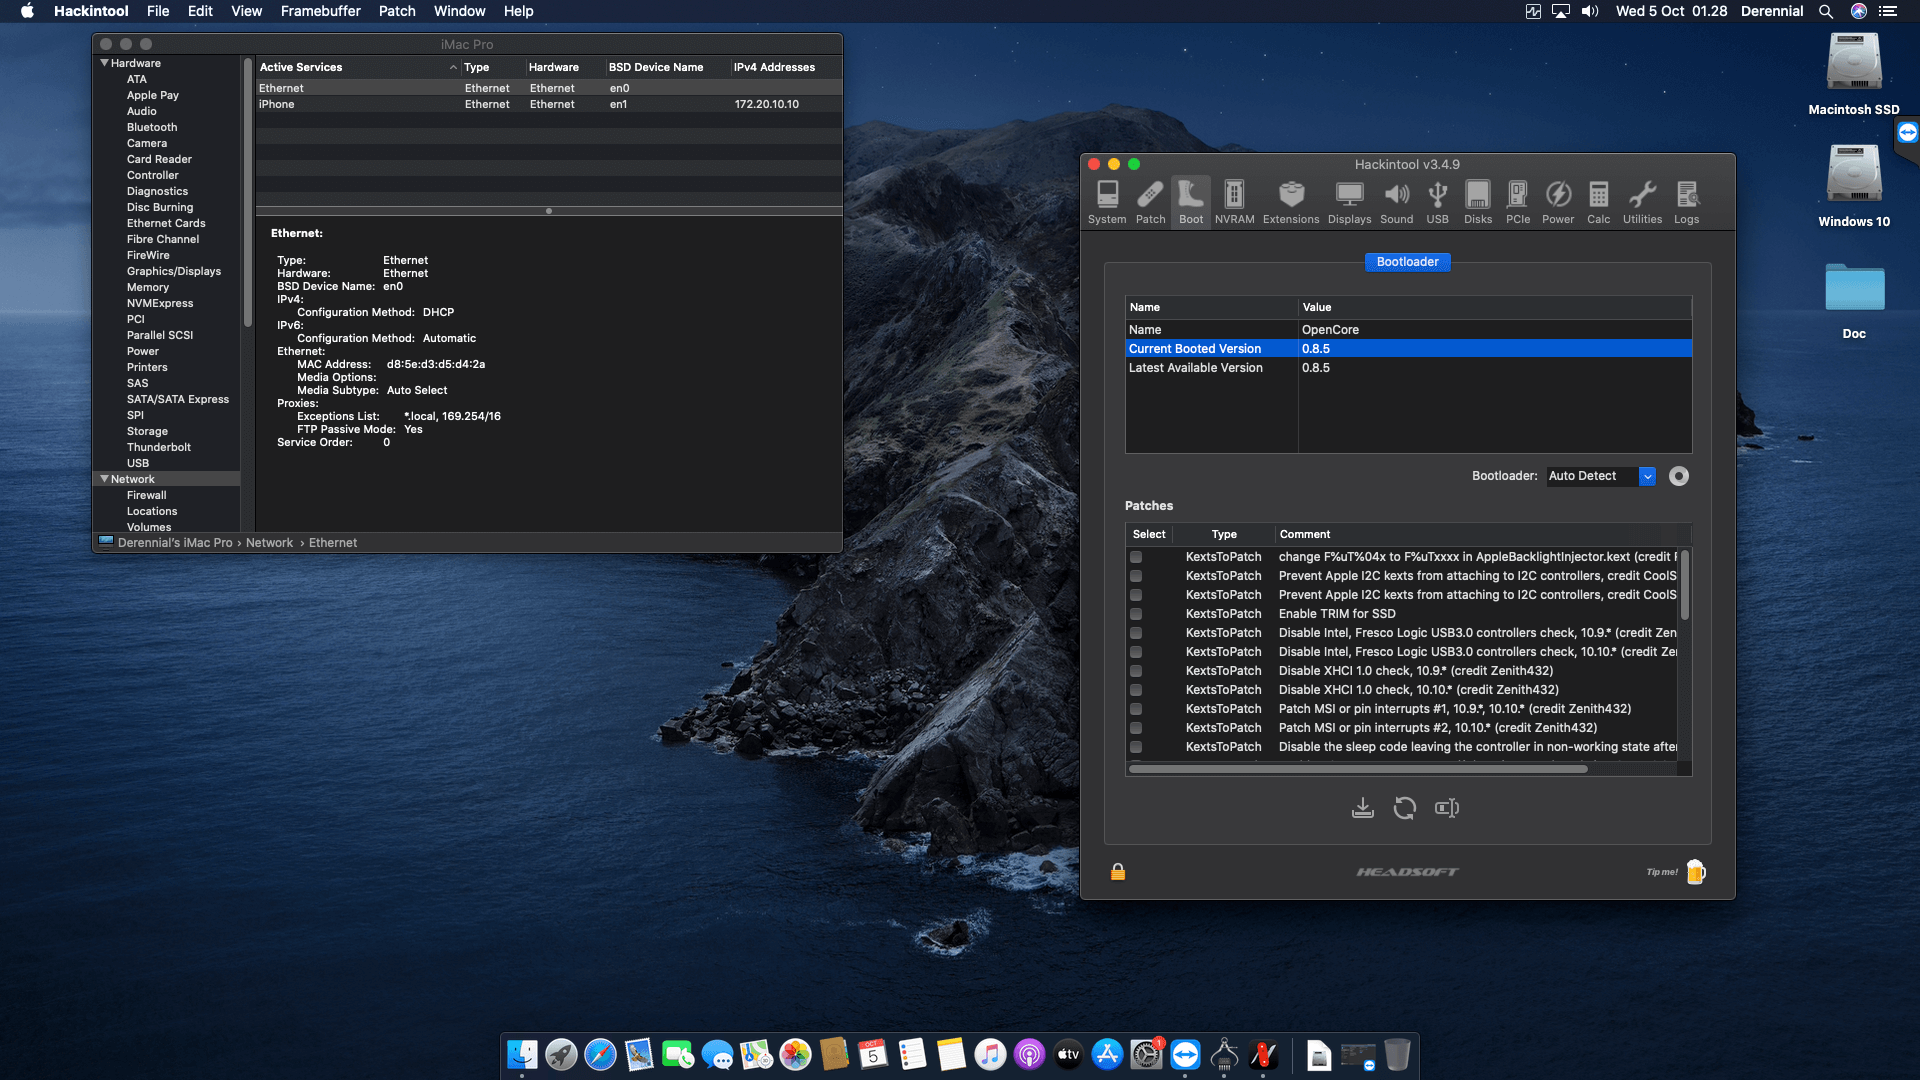Click the download bootloader icon
Viewport: 1920px width, 1080px height.
pos(1362,808)
